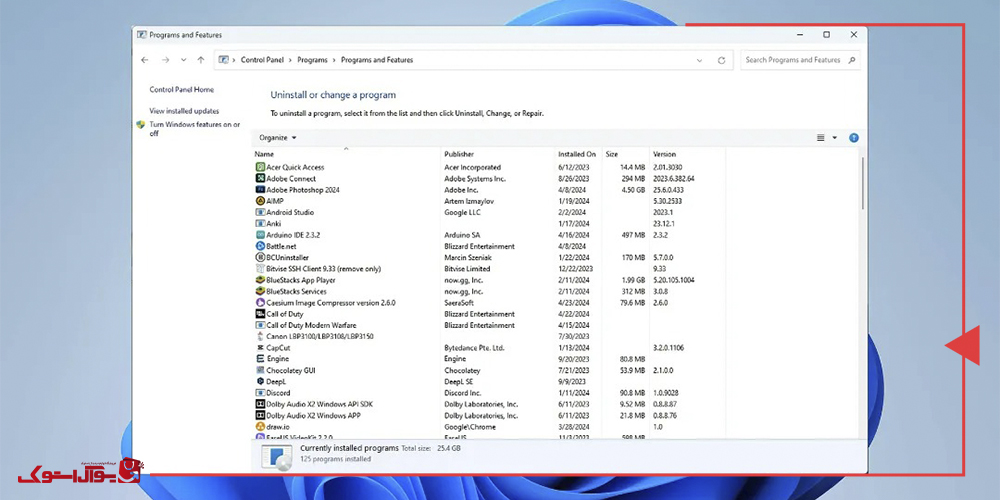Screen dimensions: 1000x500
Task: Open the recent locations dropdown arrow
Action: coord(184,60)
